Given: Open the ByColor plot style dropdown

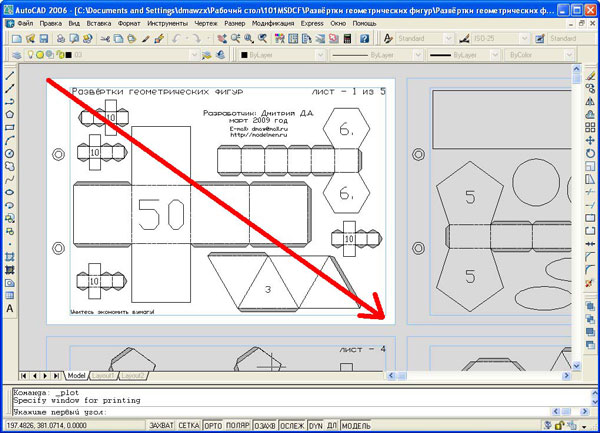Looking at the screenshot, I should (569, 55).
